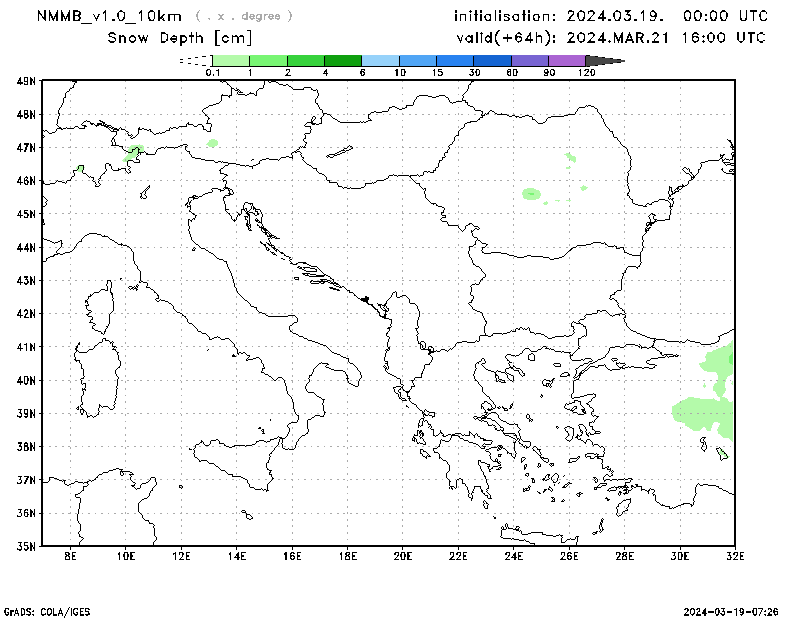Click the 2024-03-19-07:26 timestamp at bottom right
This screenshot has width=800, height=618.
[x=731, y=610]
